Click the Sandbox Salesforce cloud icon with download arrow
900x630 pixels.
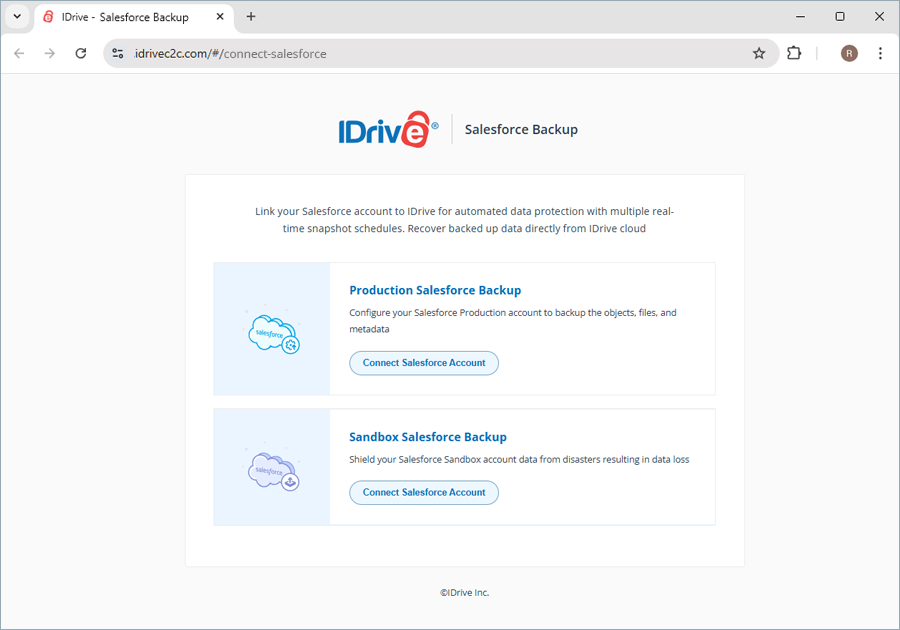[272, 468]
